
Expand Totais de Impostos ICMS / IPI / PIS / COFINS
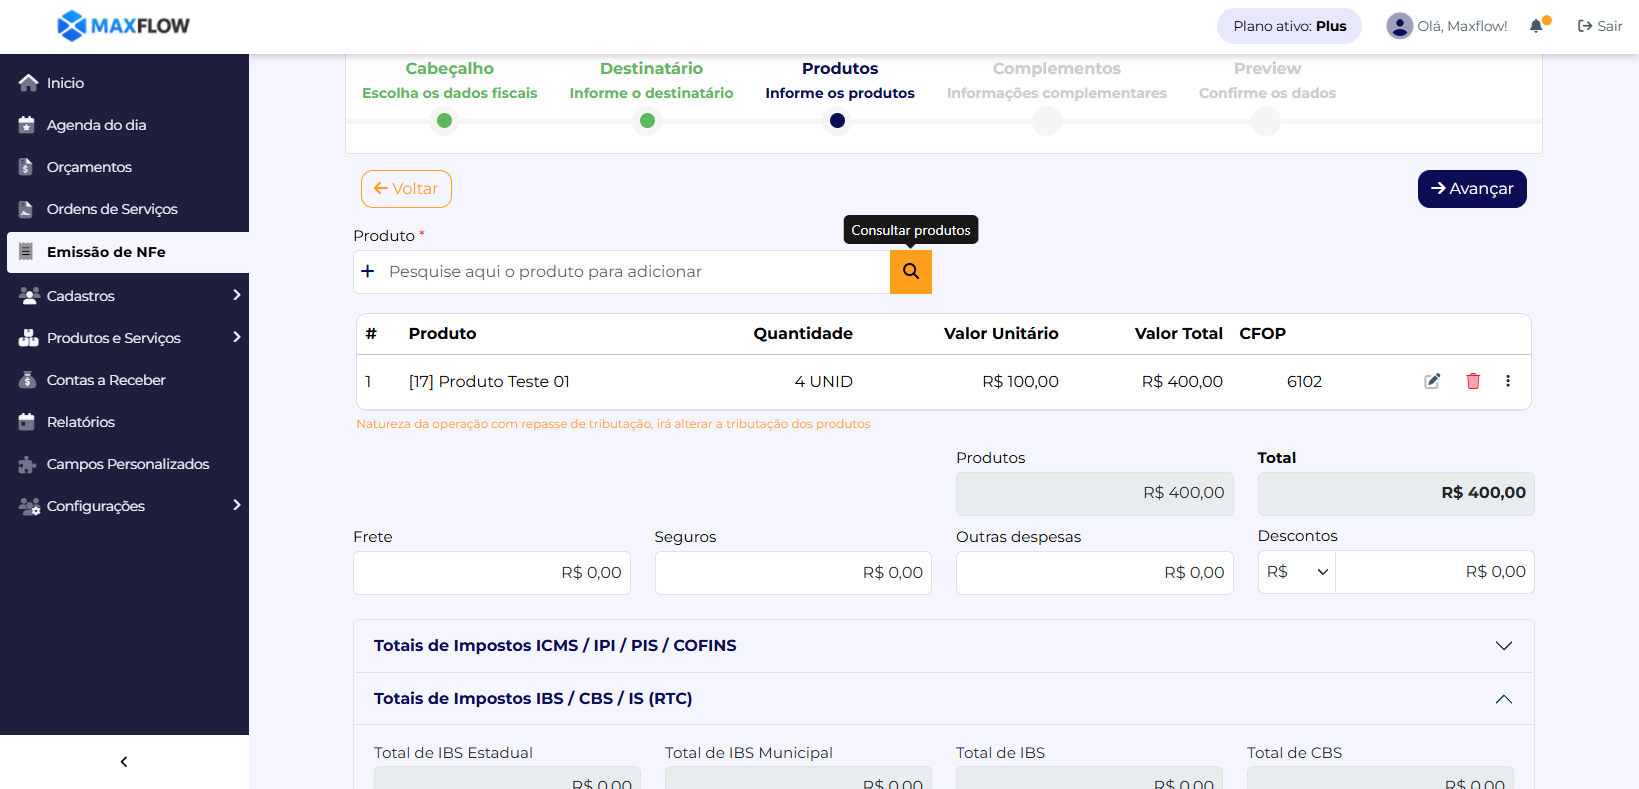pyautogui.click(x=944, y=646)
